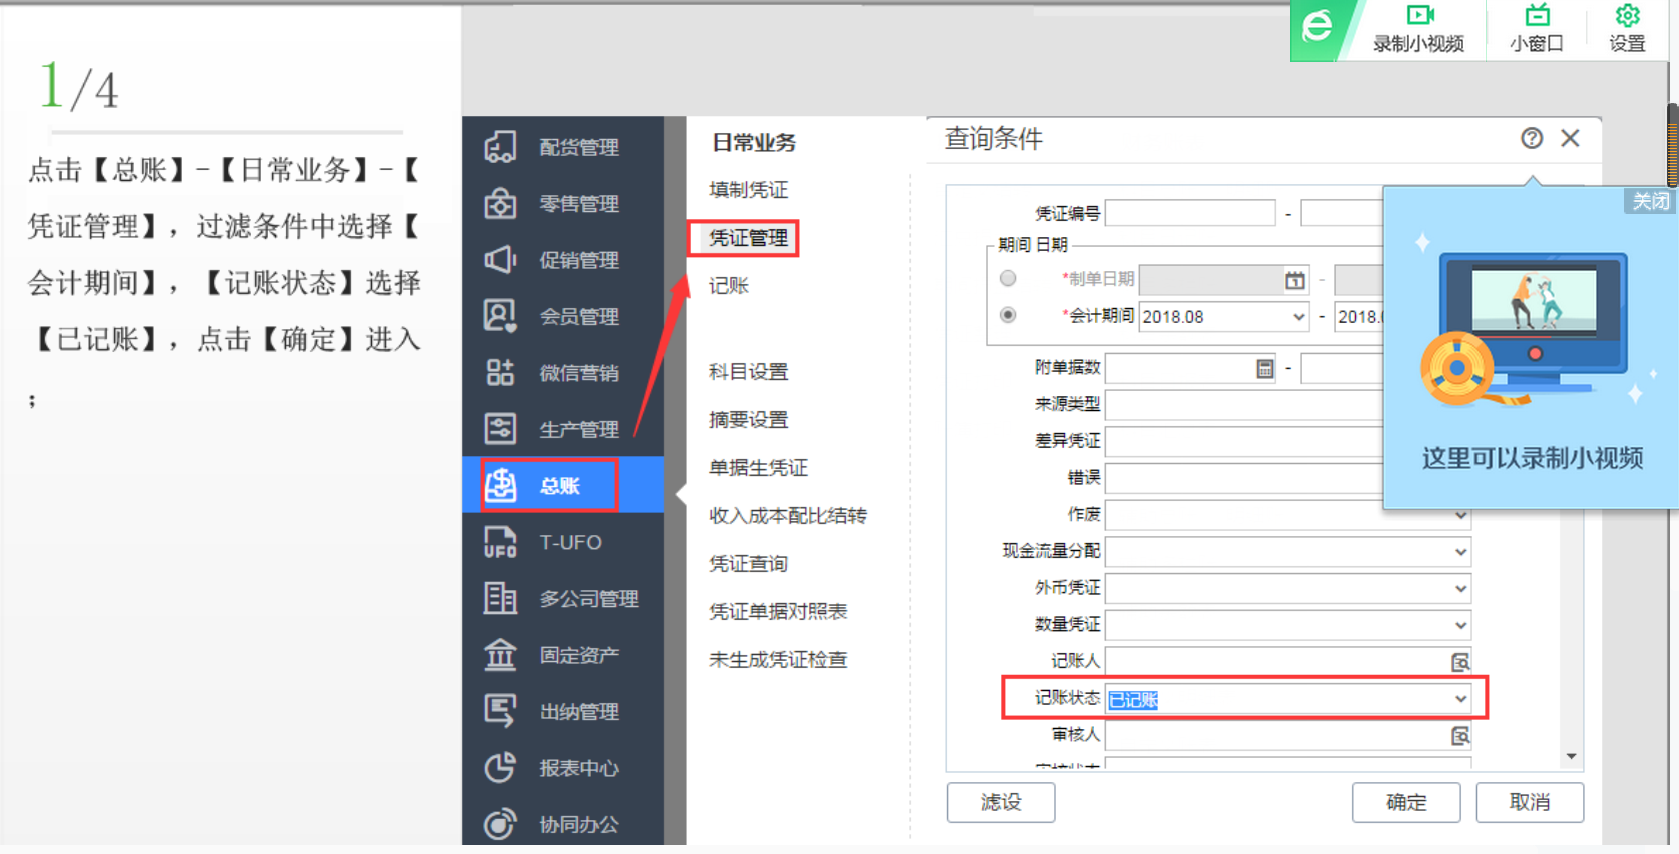The height and width of the screenshot is (854, 1679).
Task: Select the 促销管理 megaphone icon
Action: tap(500, 260)
